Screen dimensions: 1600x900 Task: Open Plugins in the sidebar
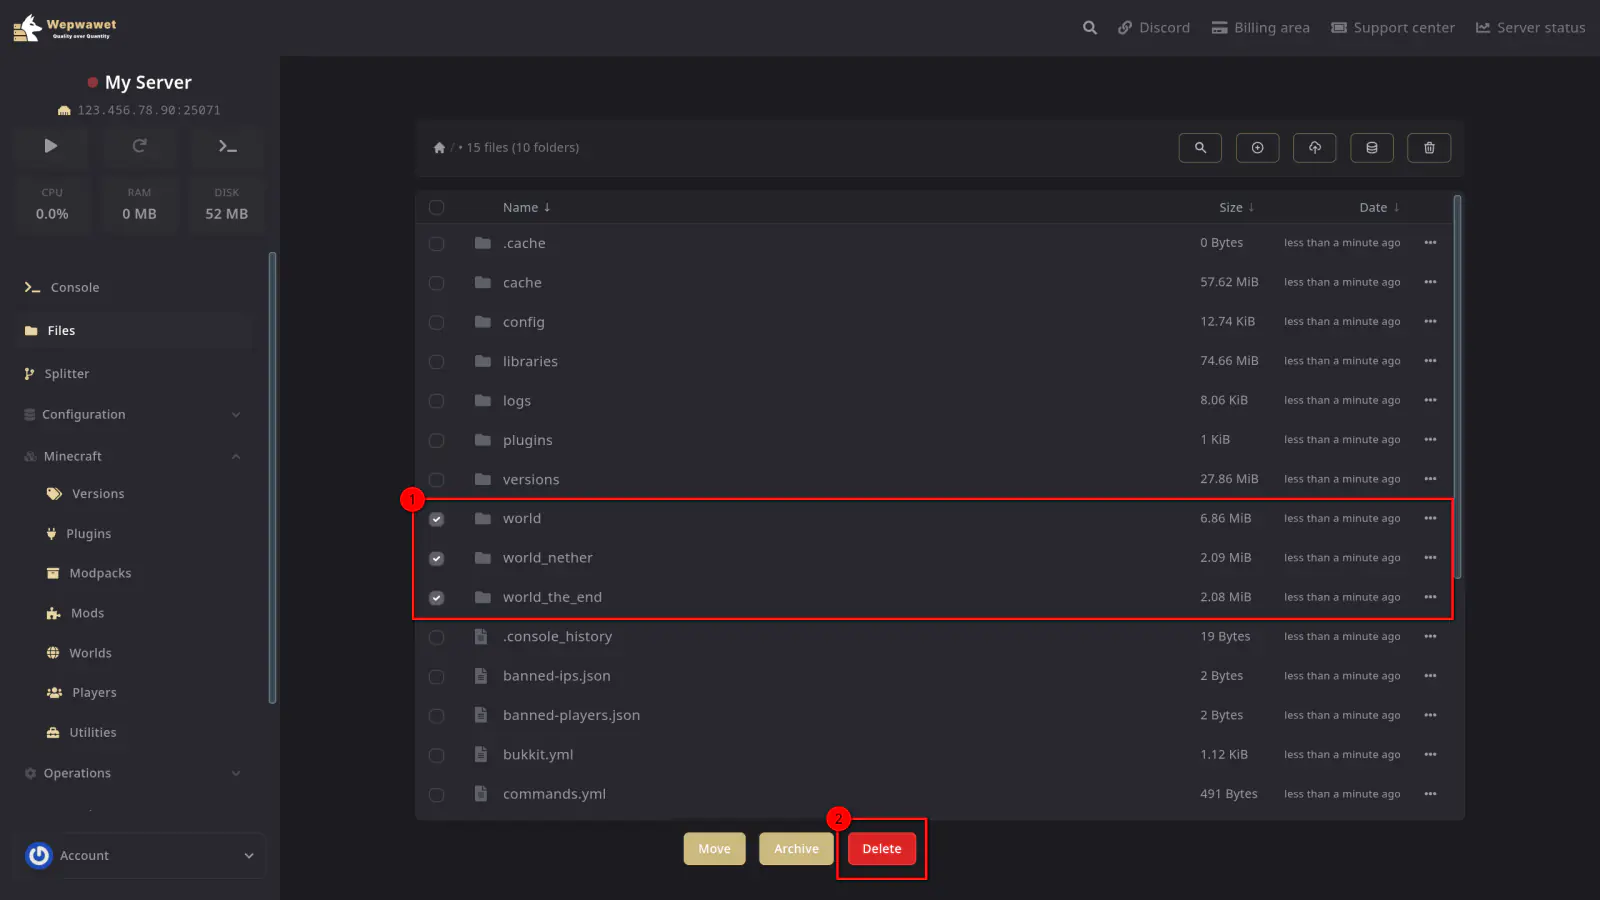click(x=88, y=534)
